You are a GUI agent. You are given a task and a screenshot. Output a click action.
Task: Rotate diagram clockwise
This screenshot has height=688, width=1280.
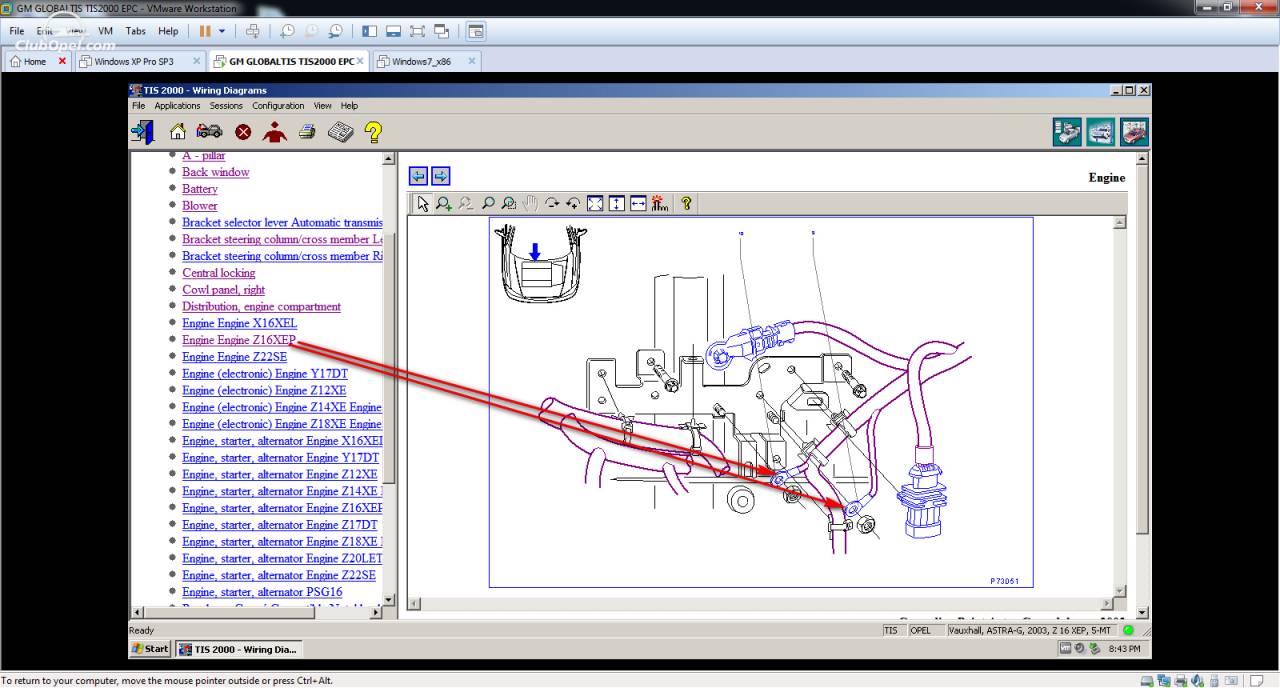552,203
